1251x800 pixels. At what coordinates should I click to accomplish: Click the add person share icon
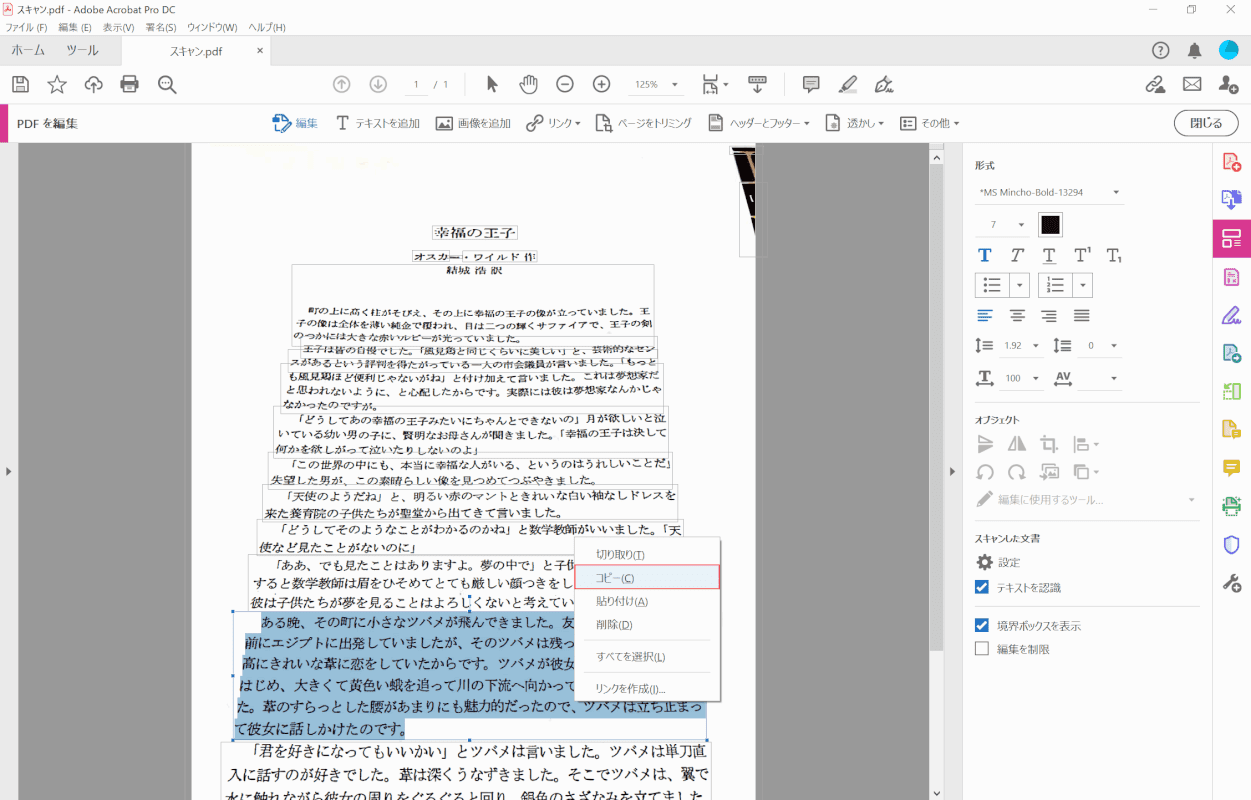tap(1229, 84)
